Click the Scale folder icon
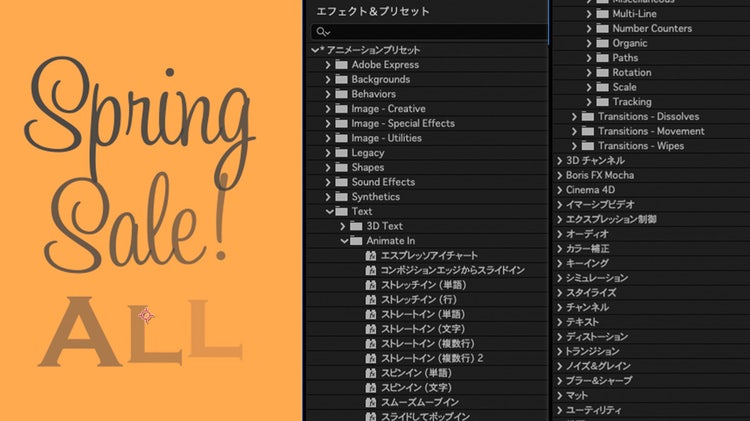The width and height of the screenshot is (750, 421). point(602,87)
